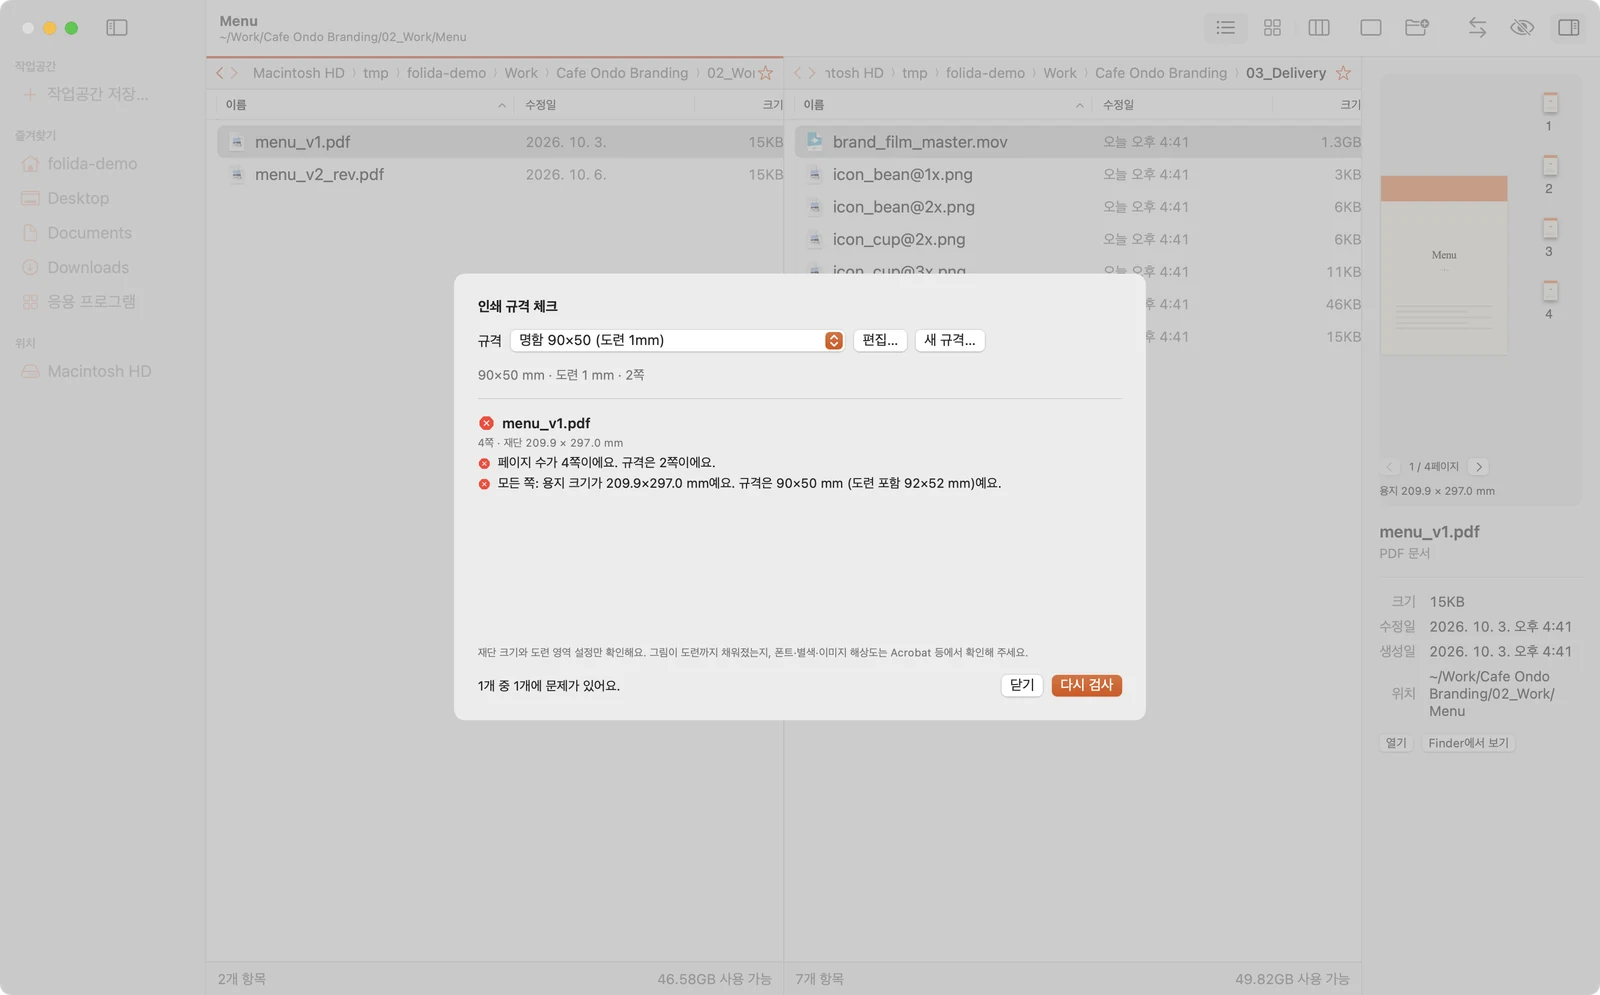Click menu_v1.pdf result in check dialog
The height and width of the screenshot is (995, 1600).
pos(546,423)
